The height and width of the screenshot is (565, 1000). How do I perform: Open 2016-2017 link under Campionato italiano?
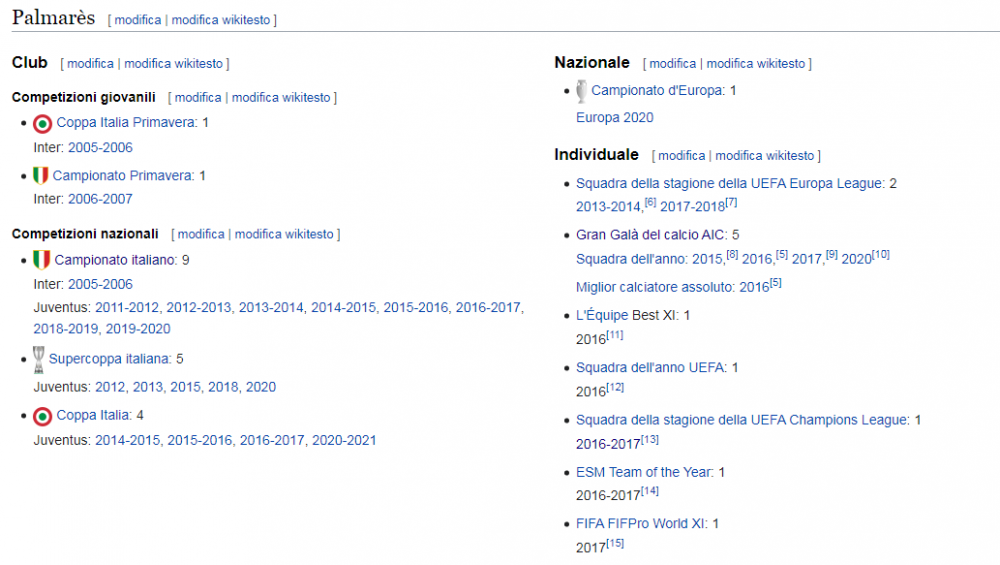click(489, 307)
